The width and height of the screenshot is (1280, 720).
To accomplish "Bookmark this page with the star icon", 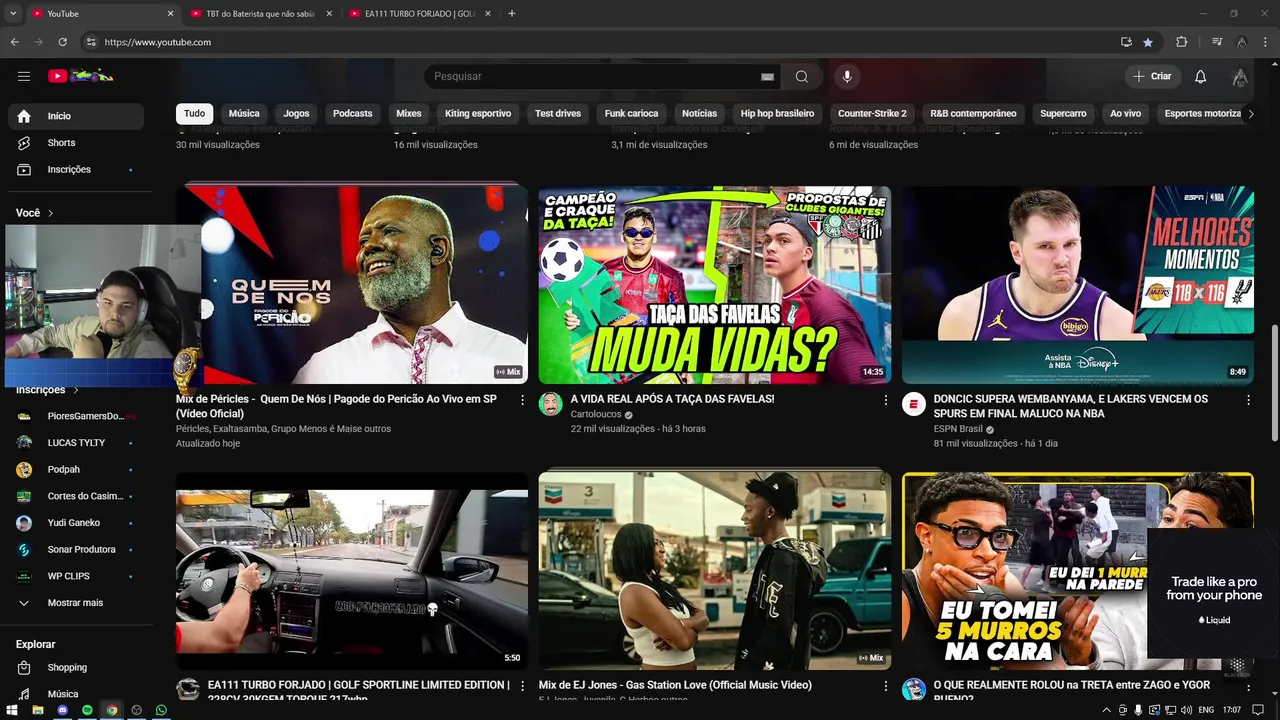I will [1148, 42].
